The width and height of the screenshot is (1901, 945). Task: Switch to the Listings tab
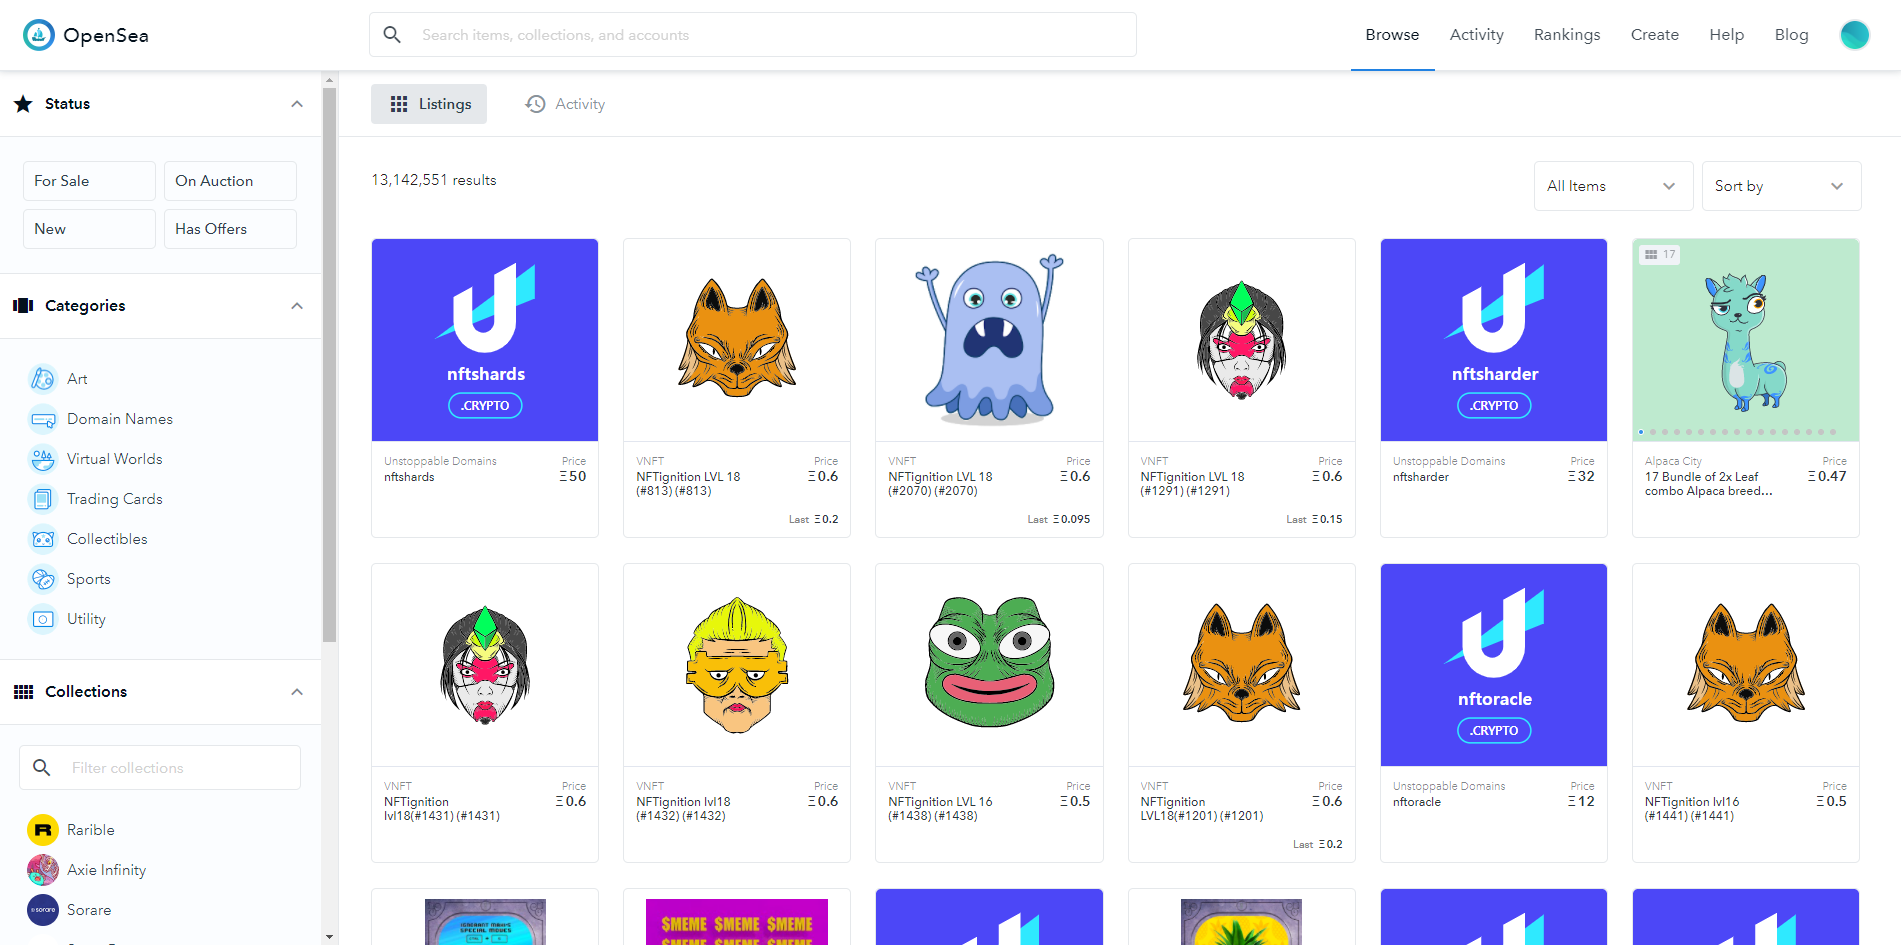point(429,104)
